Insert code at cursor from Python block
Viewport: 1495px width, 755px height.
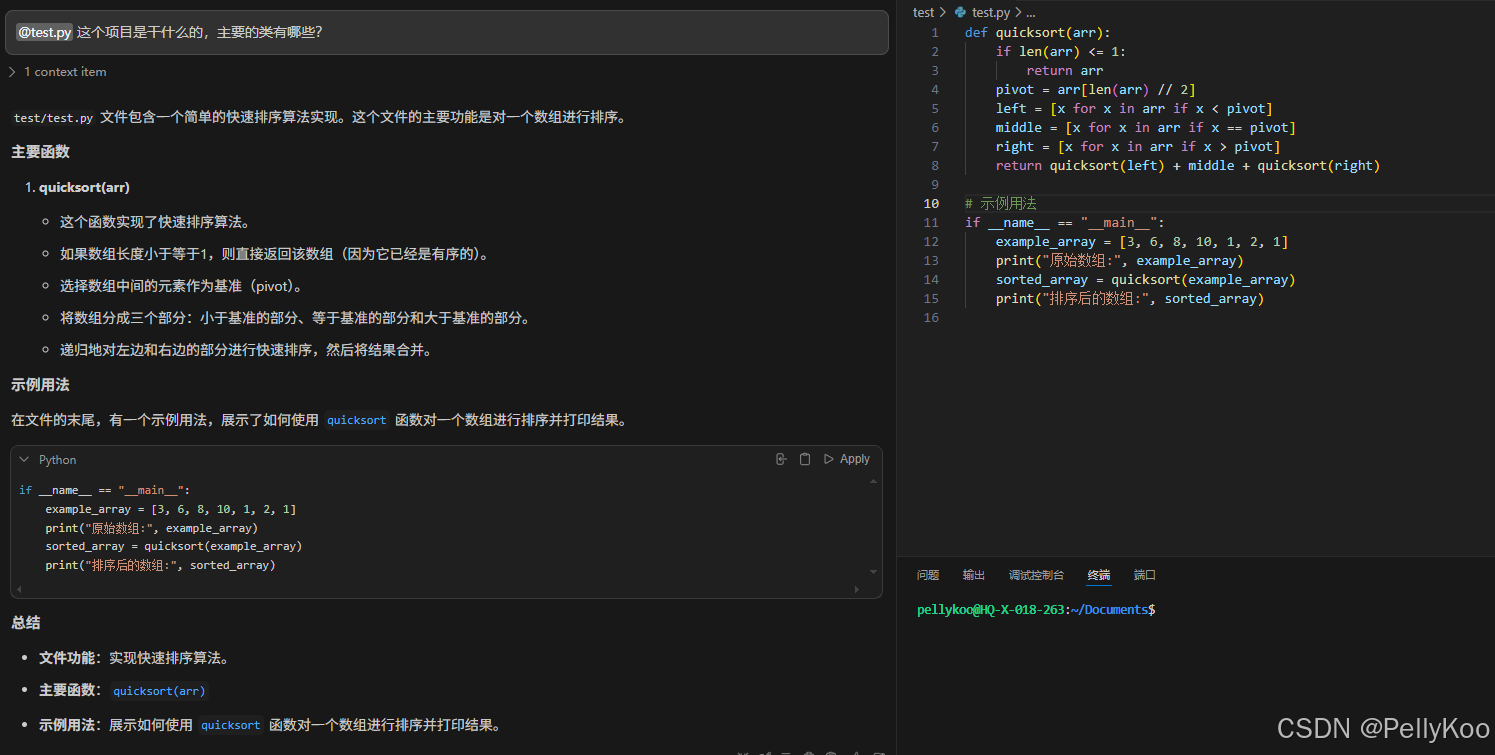coord(781,459)
